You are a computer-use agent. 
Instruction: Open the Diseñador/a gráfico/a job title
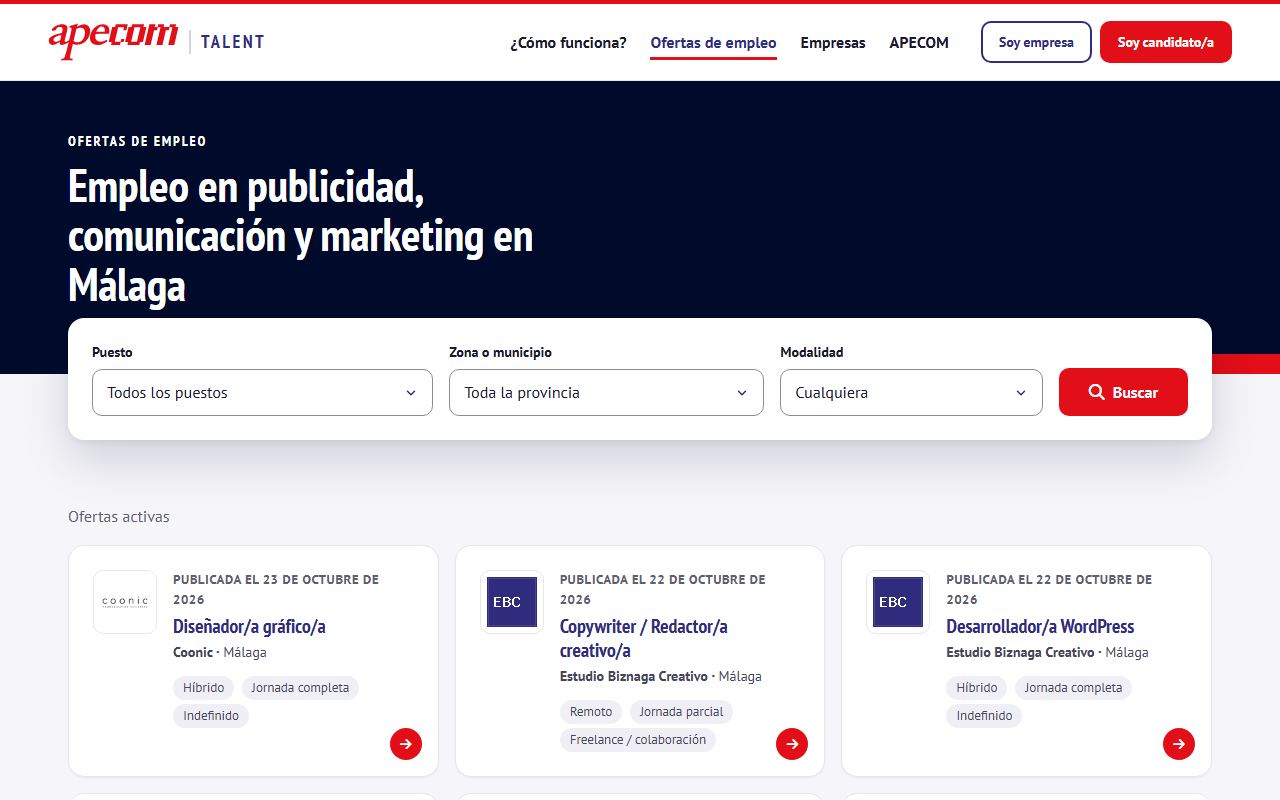249,627
